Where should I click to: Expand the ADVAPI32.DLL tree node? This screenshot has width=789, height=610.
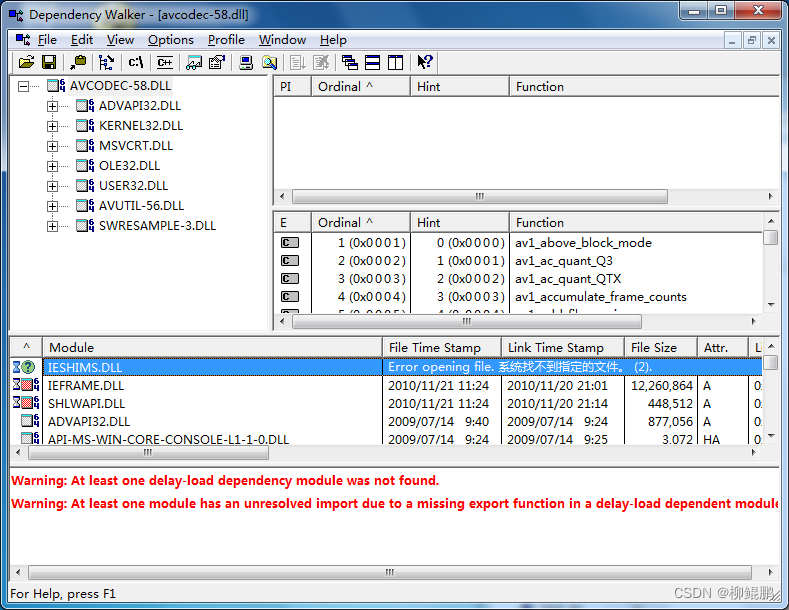pyautogui.click(x=52, y=106)
